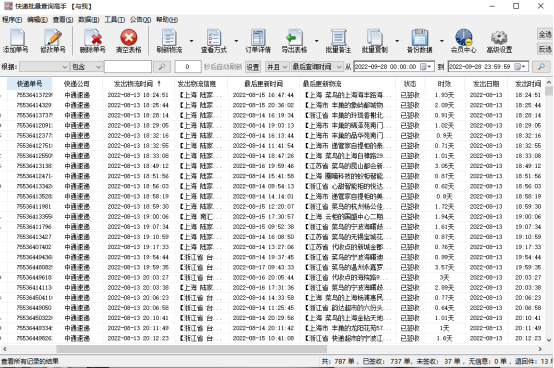Sort by the 最后更新时间 column header

(263, 84)
